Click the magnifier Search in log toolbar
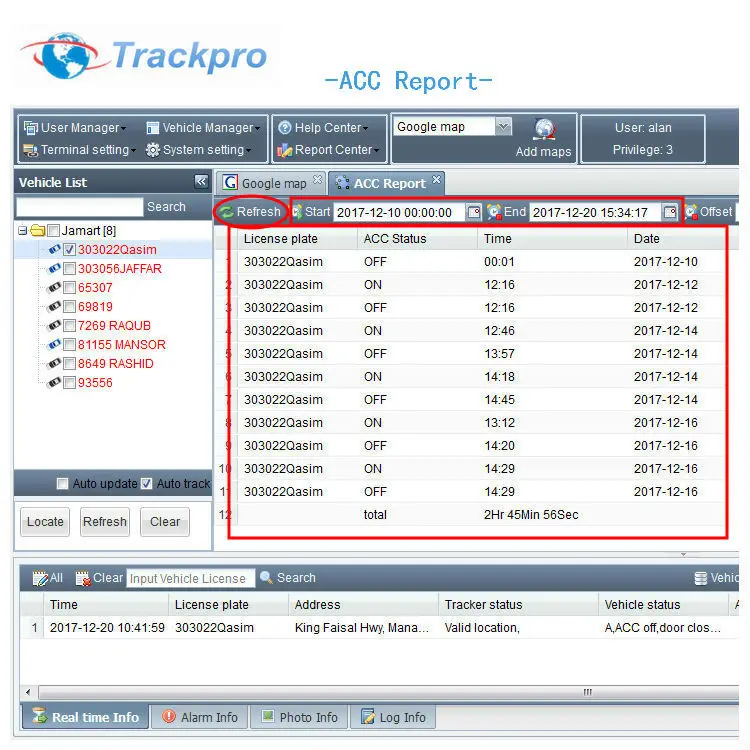Image resolution: width=750 pixels, height=750 pixels. coord(288,578)
